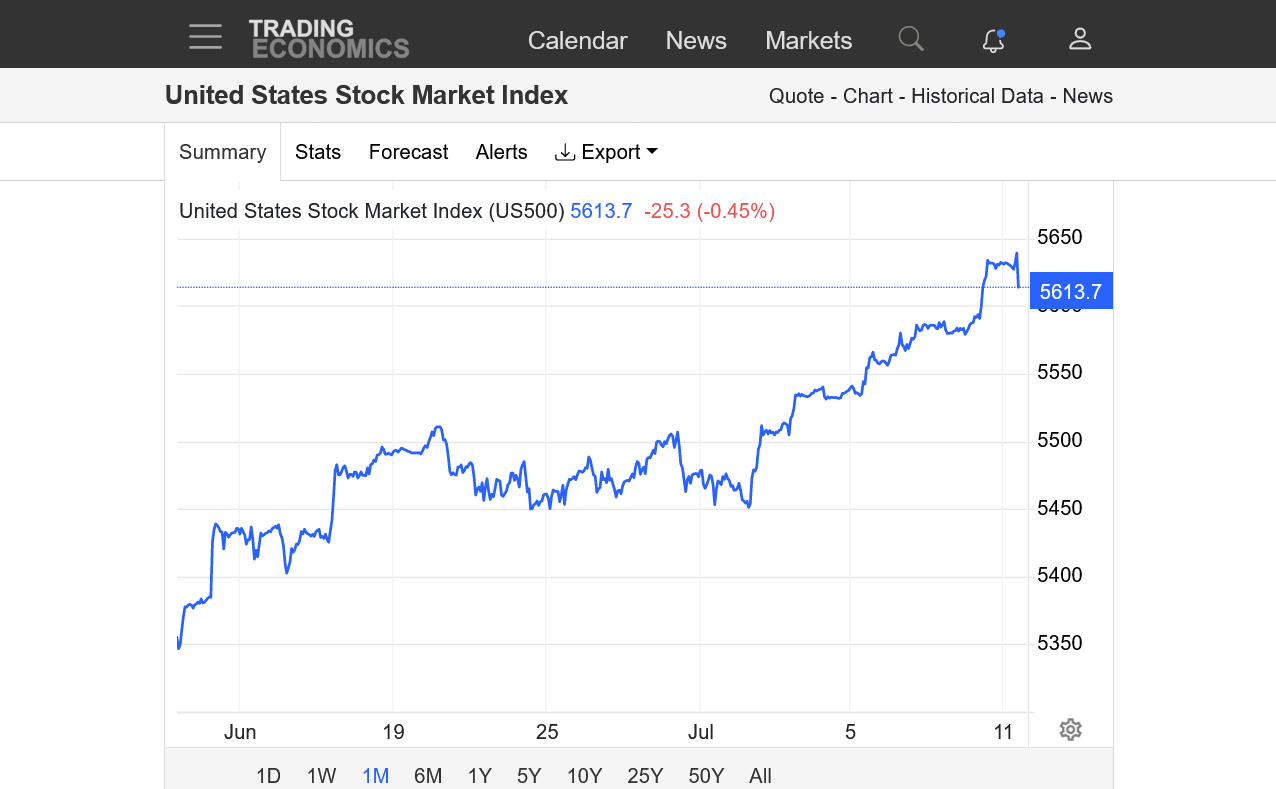Select the 1D time range
Image resolution: width=1276 pixels, height=789 pixels.
click(268, 776)
